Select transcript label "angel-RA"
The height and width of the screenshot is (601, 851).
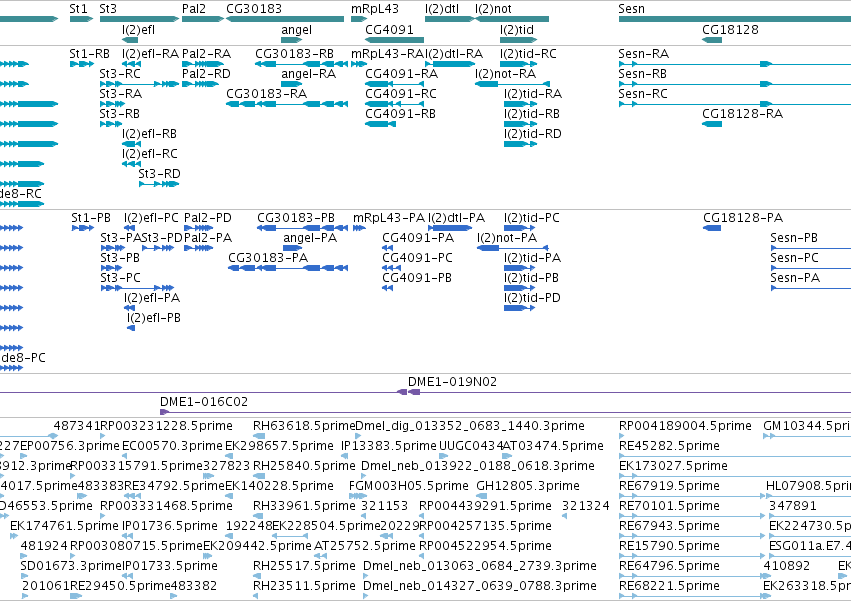[308, 74]
